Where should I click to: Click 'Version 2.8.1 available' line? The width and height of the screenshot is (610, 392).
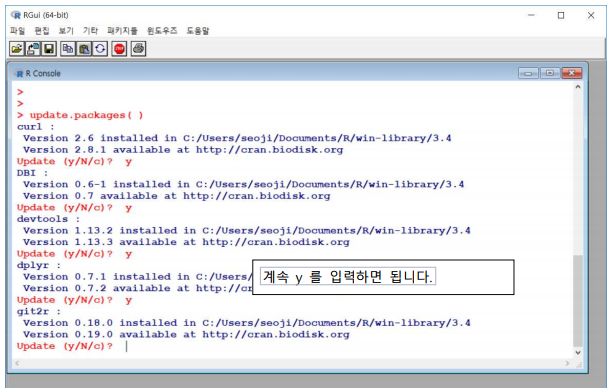(x=183, y=150)
